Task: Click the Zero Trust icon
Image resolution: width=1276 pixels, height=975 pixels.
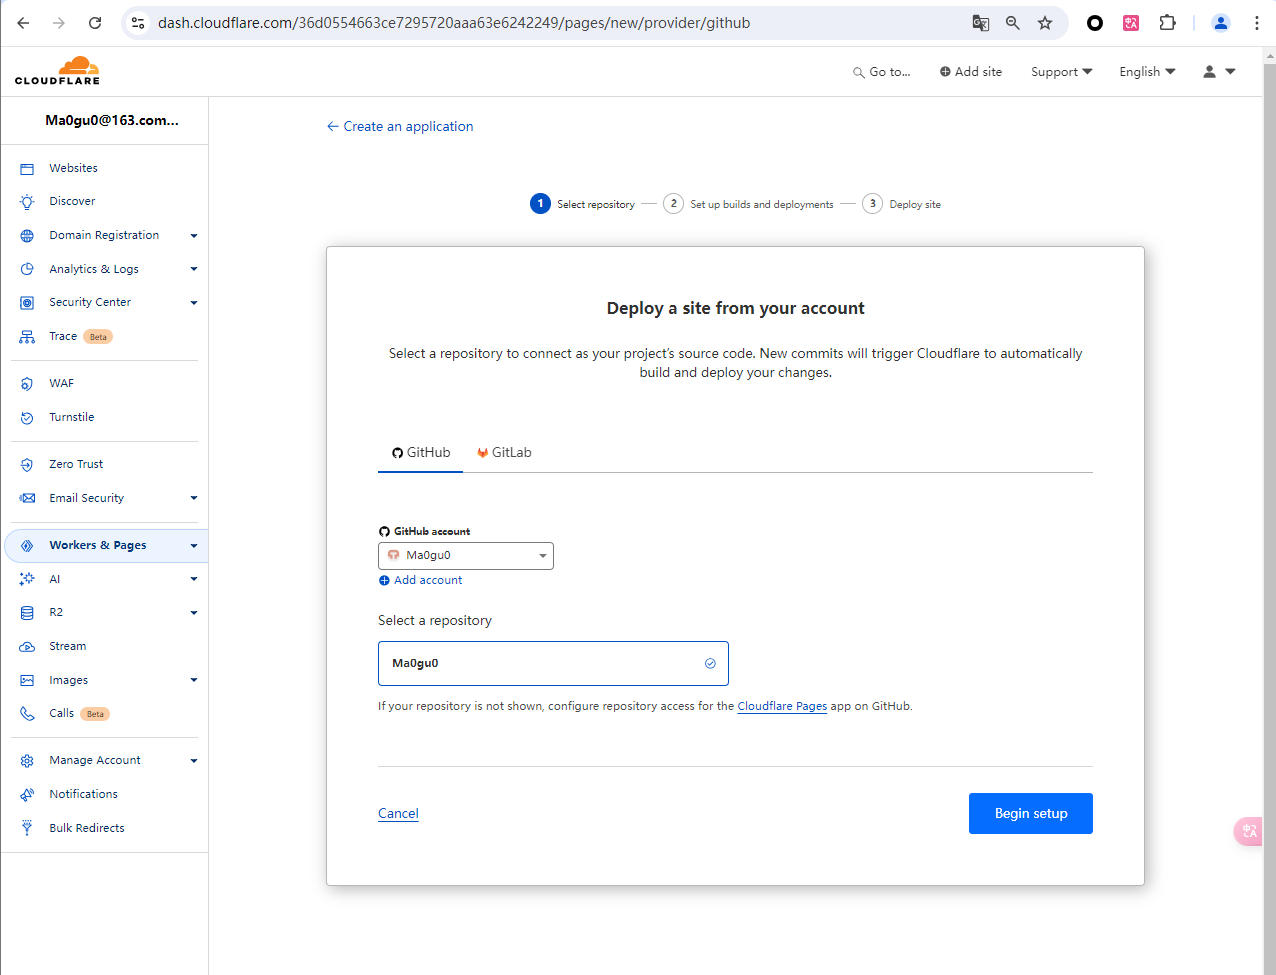Action: coord(27,465)
